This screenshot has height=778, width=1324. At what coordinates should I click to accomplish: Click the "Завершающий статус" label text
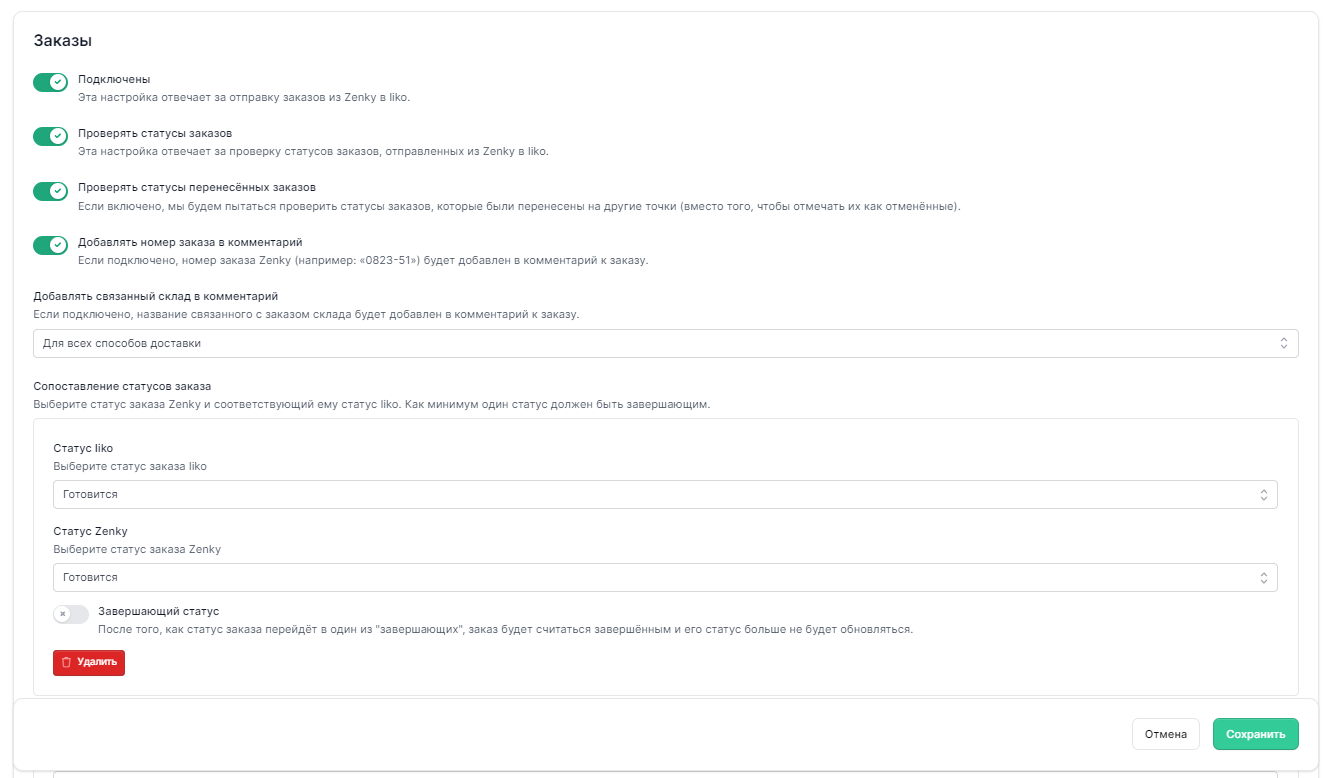(x=158, y=611)
